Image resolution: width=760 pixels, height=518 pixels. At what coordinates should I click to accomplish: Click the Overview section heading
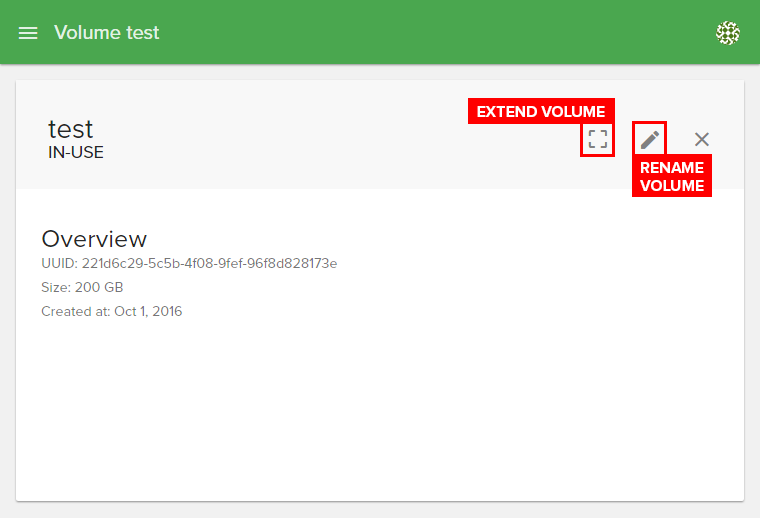(x=94, y=239)
